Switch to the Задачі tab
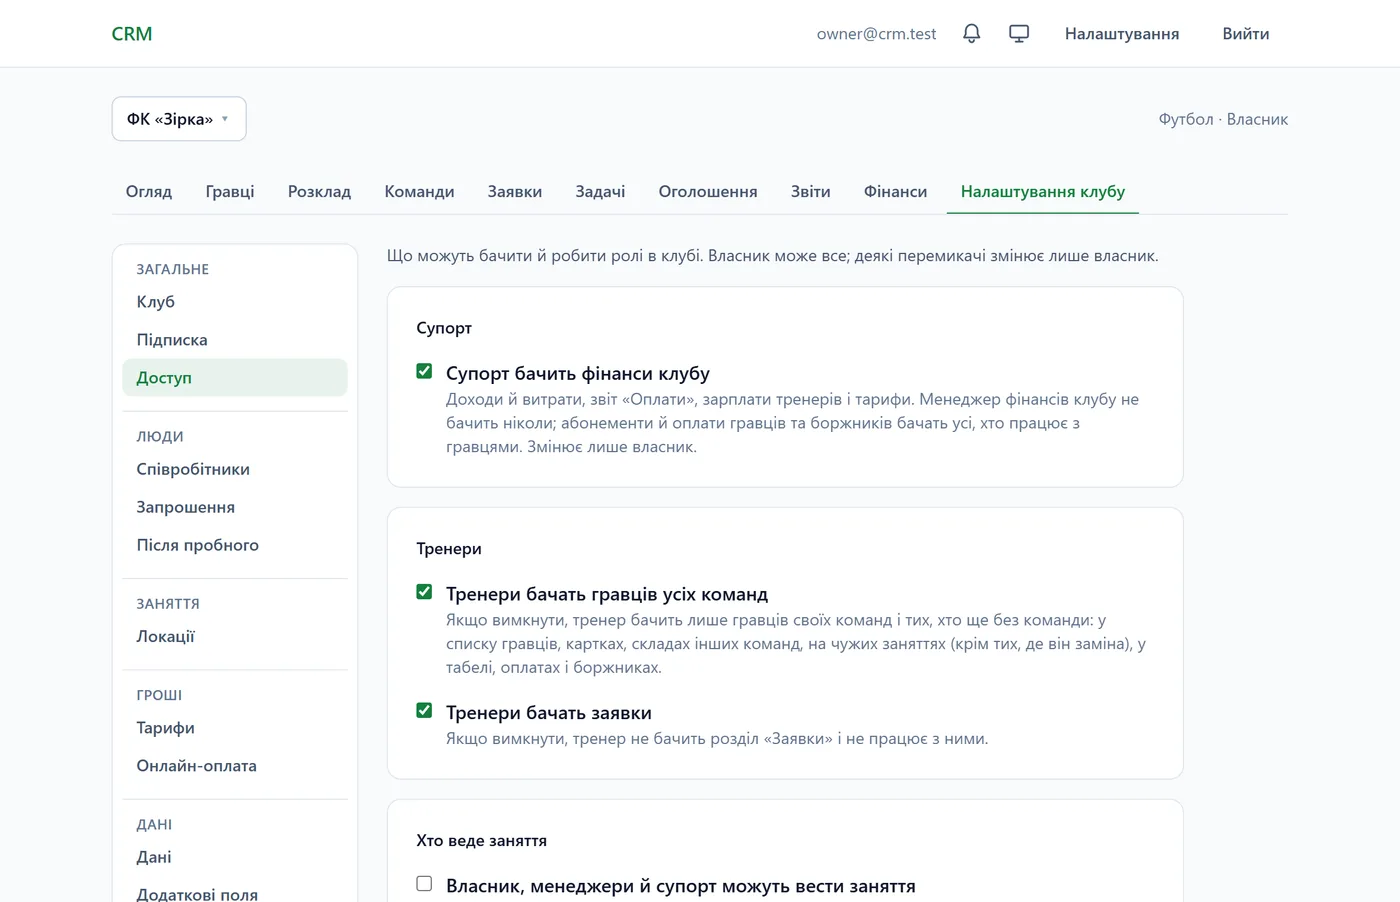The image size is (1400, 902). coord(600,191)
